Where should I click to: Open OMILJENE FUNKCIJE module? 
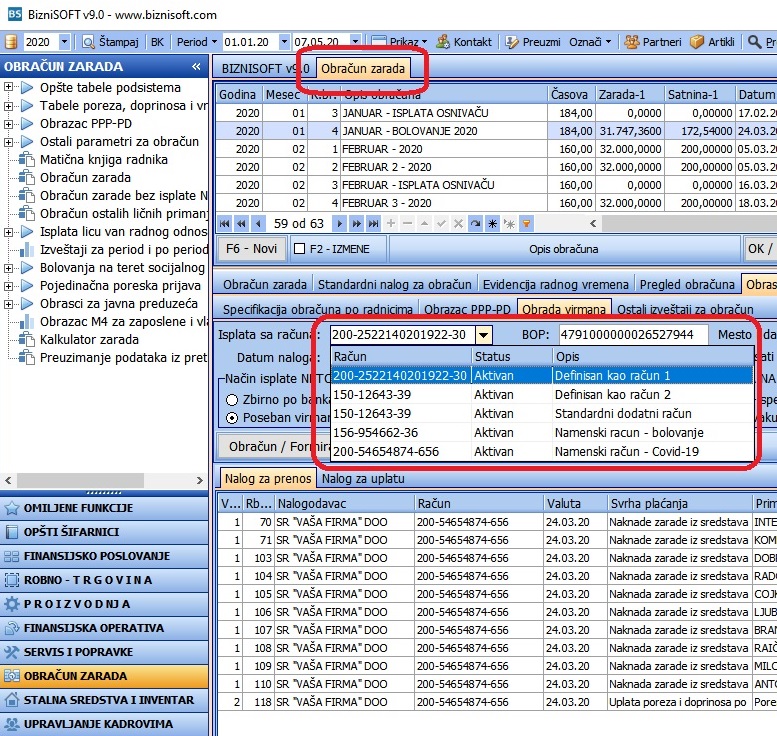(104, 508)
